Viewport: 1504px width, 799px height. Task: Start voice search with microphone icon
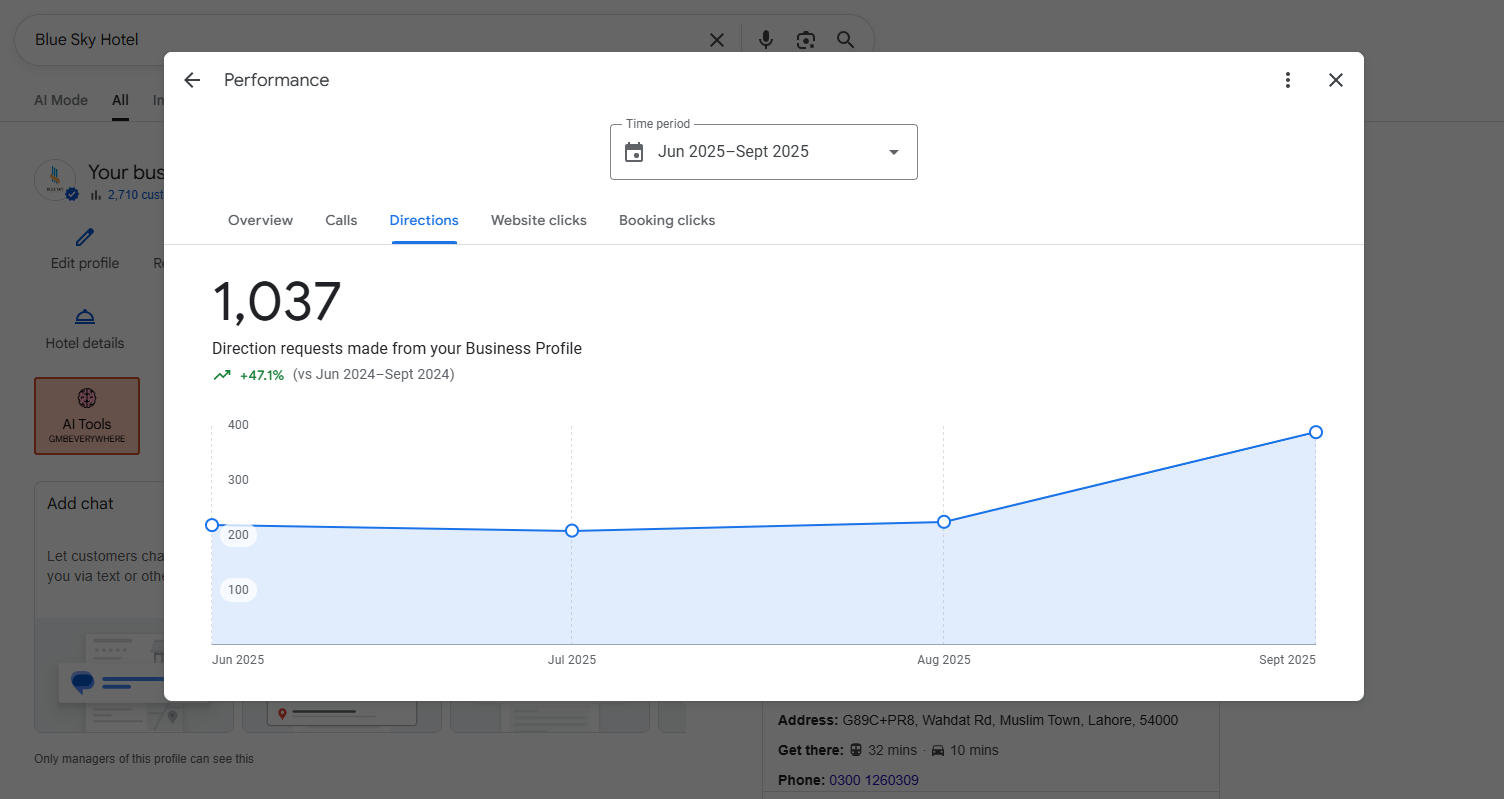765,40
